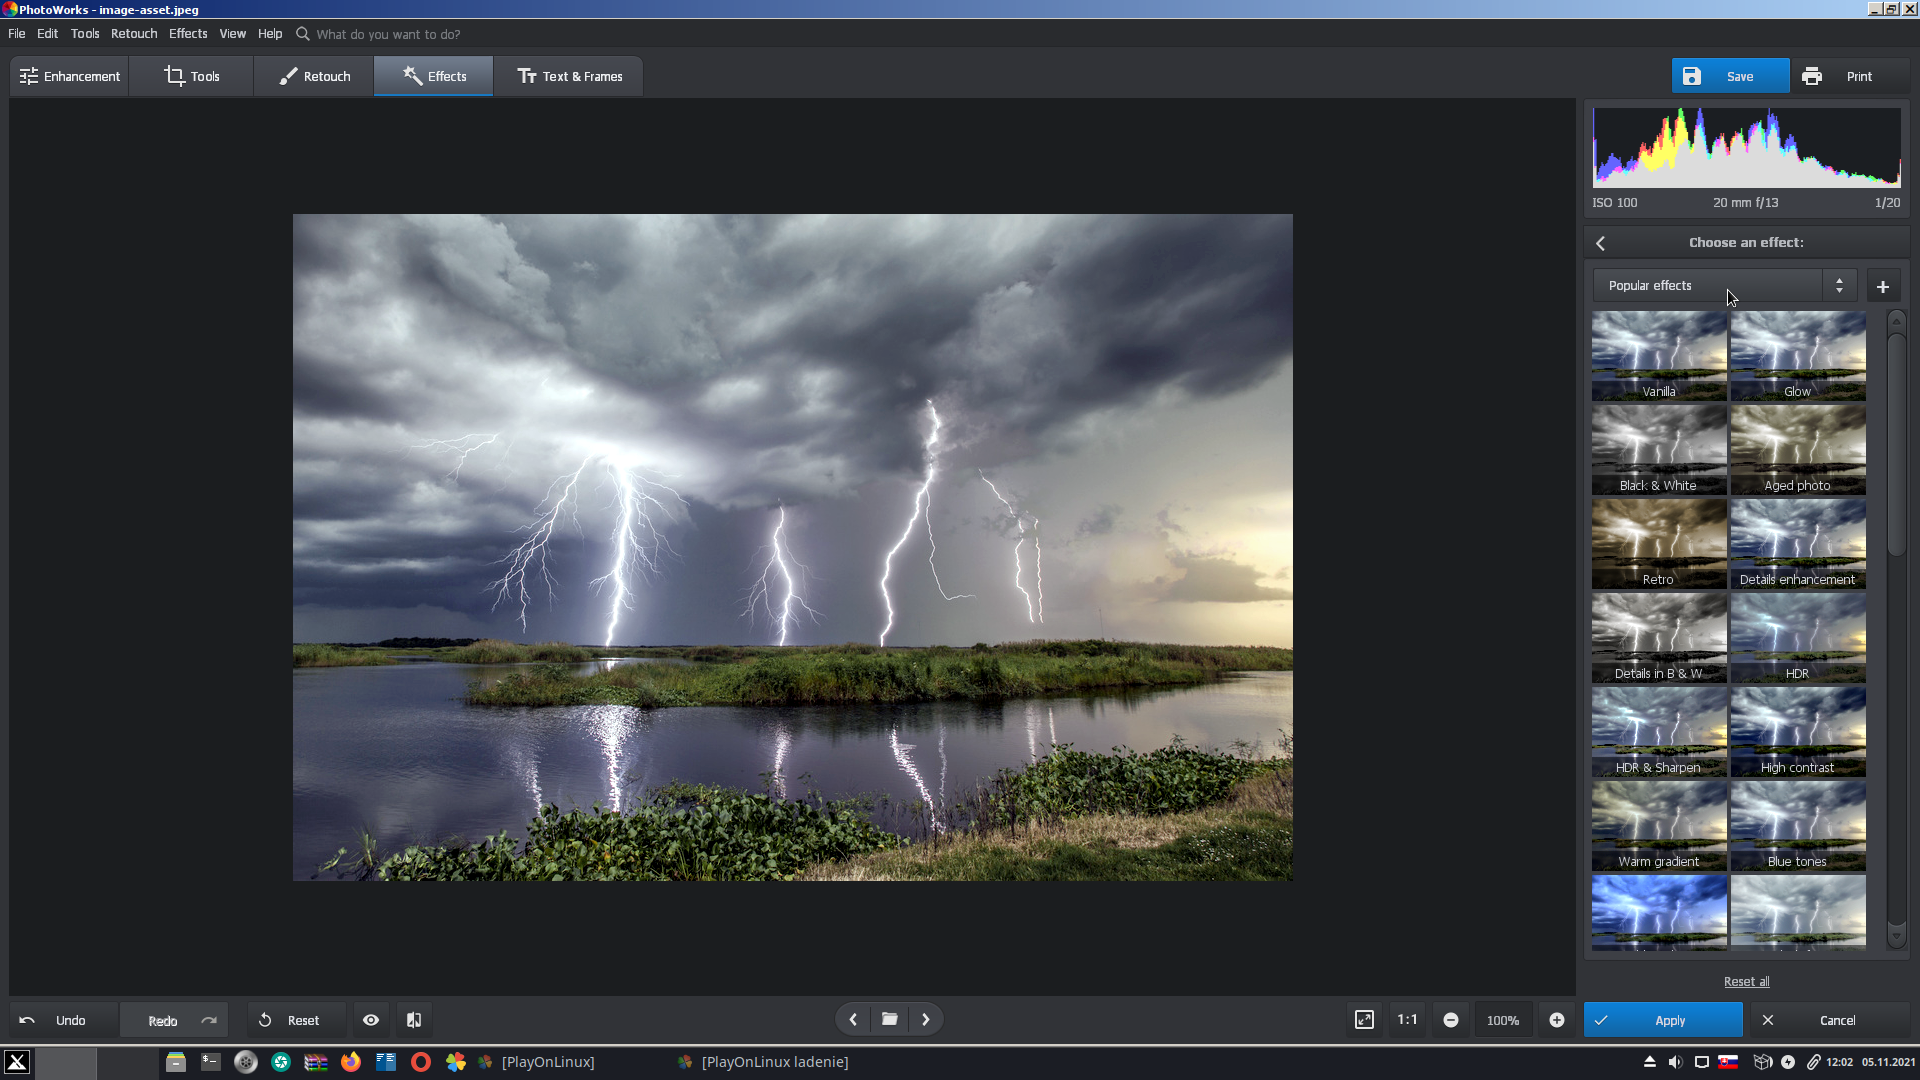Choose the Details enhancement effect
Image resolution: width=1920 pixels, height=1080 pixels.
click(1798, 544)
